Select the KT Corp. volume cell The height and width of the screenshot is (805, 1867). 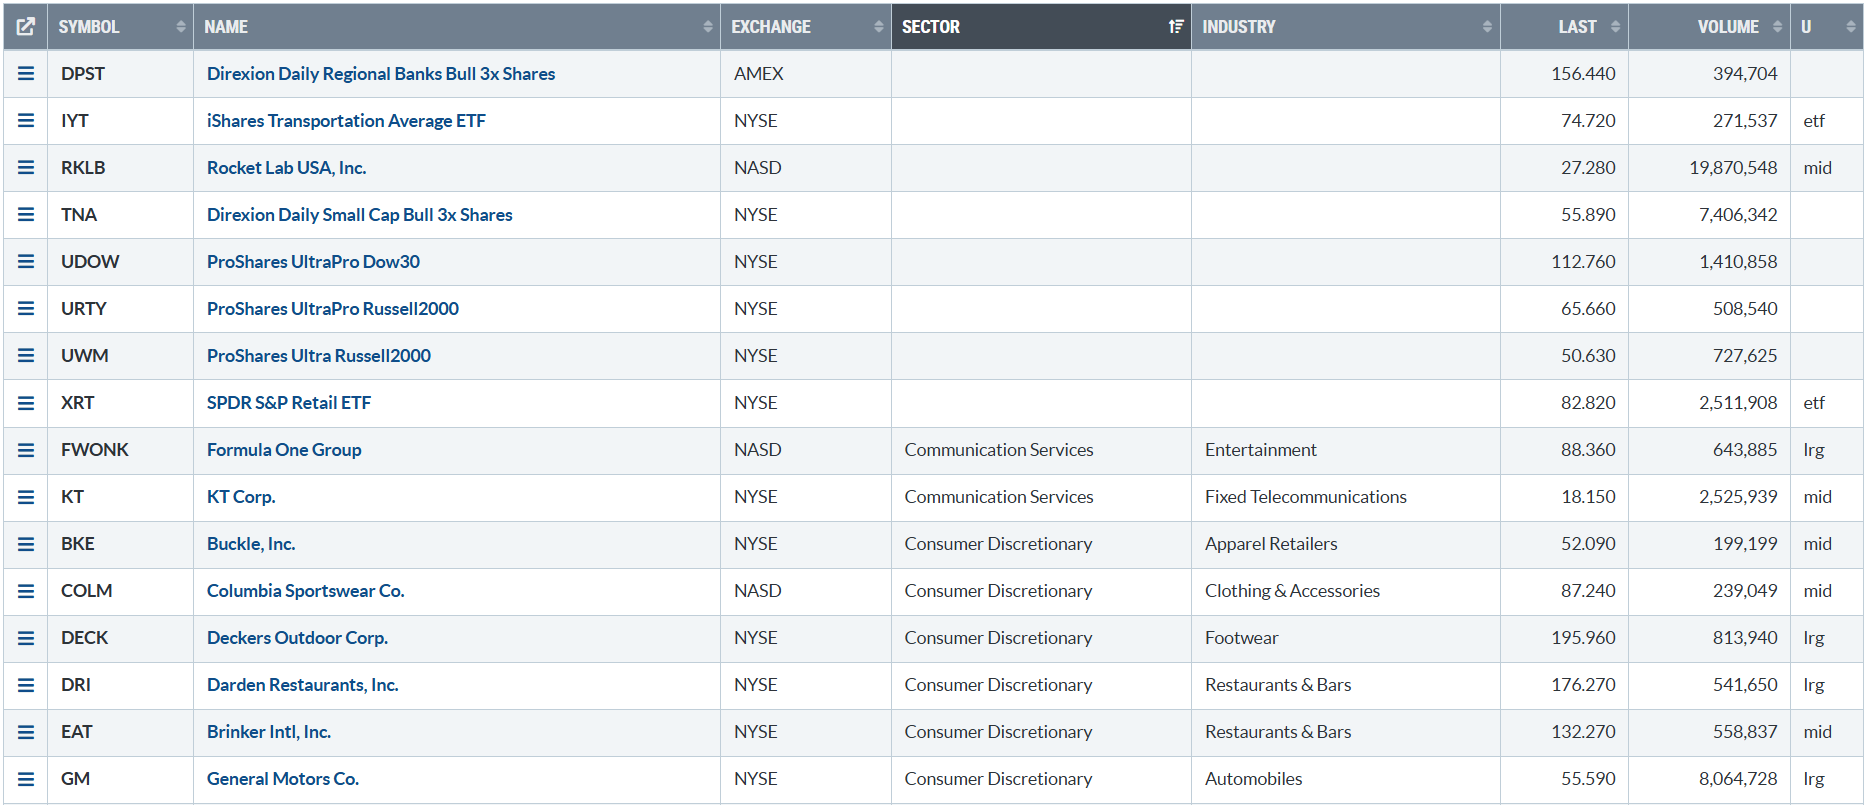(1737, 497)
